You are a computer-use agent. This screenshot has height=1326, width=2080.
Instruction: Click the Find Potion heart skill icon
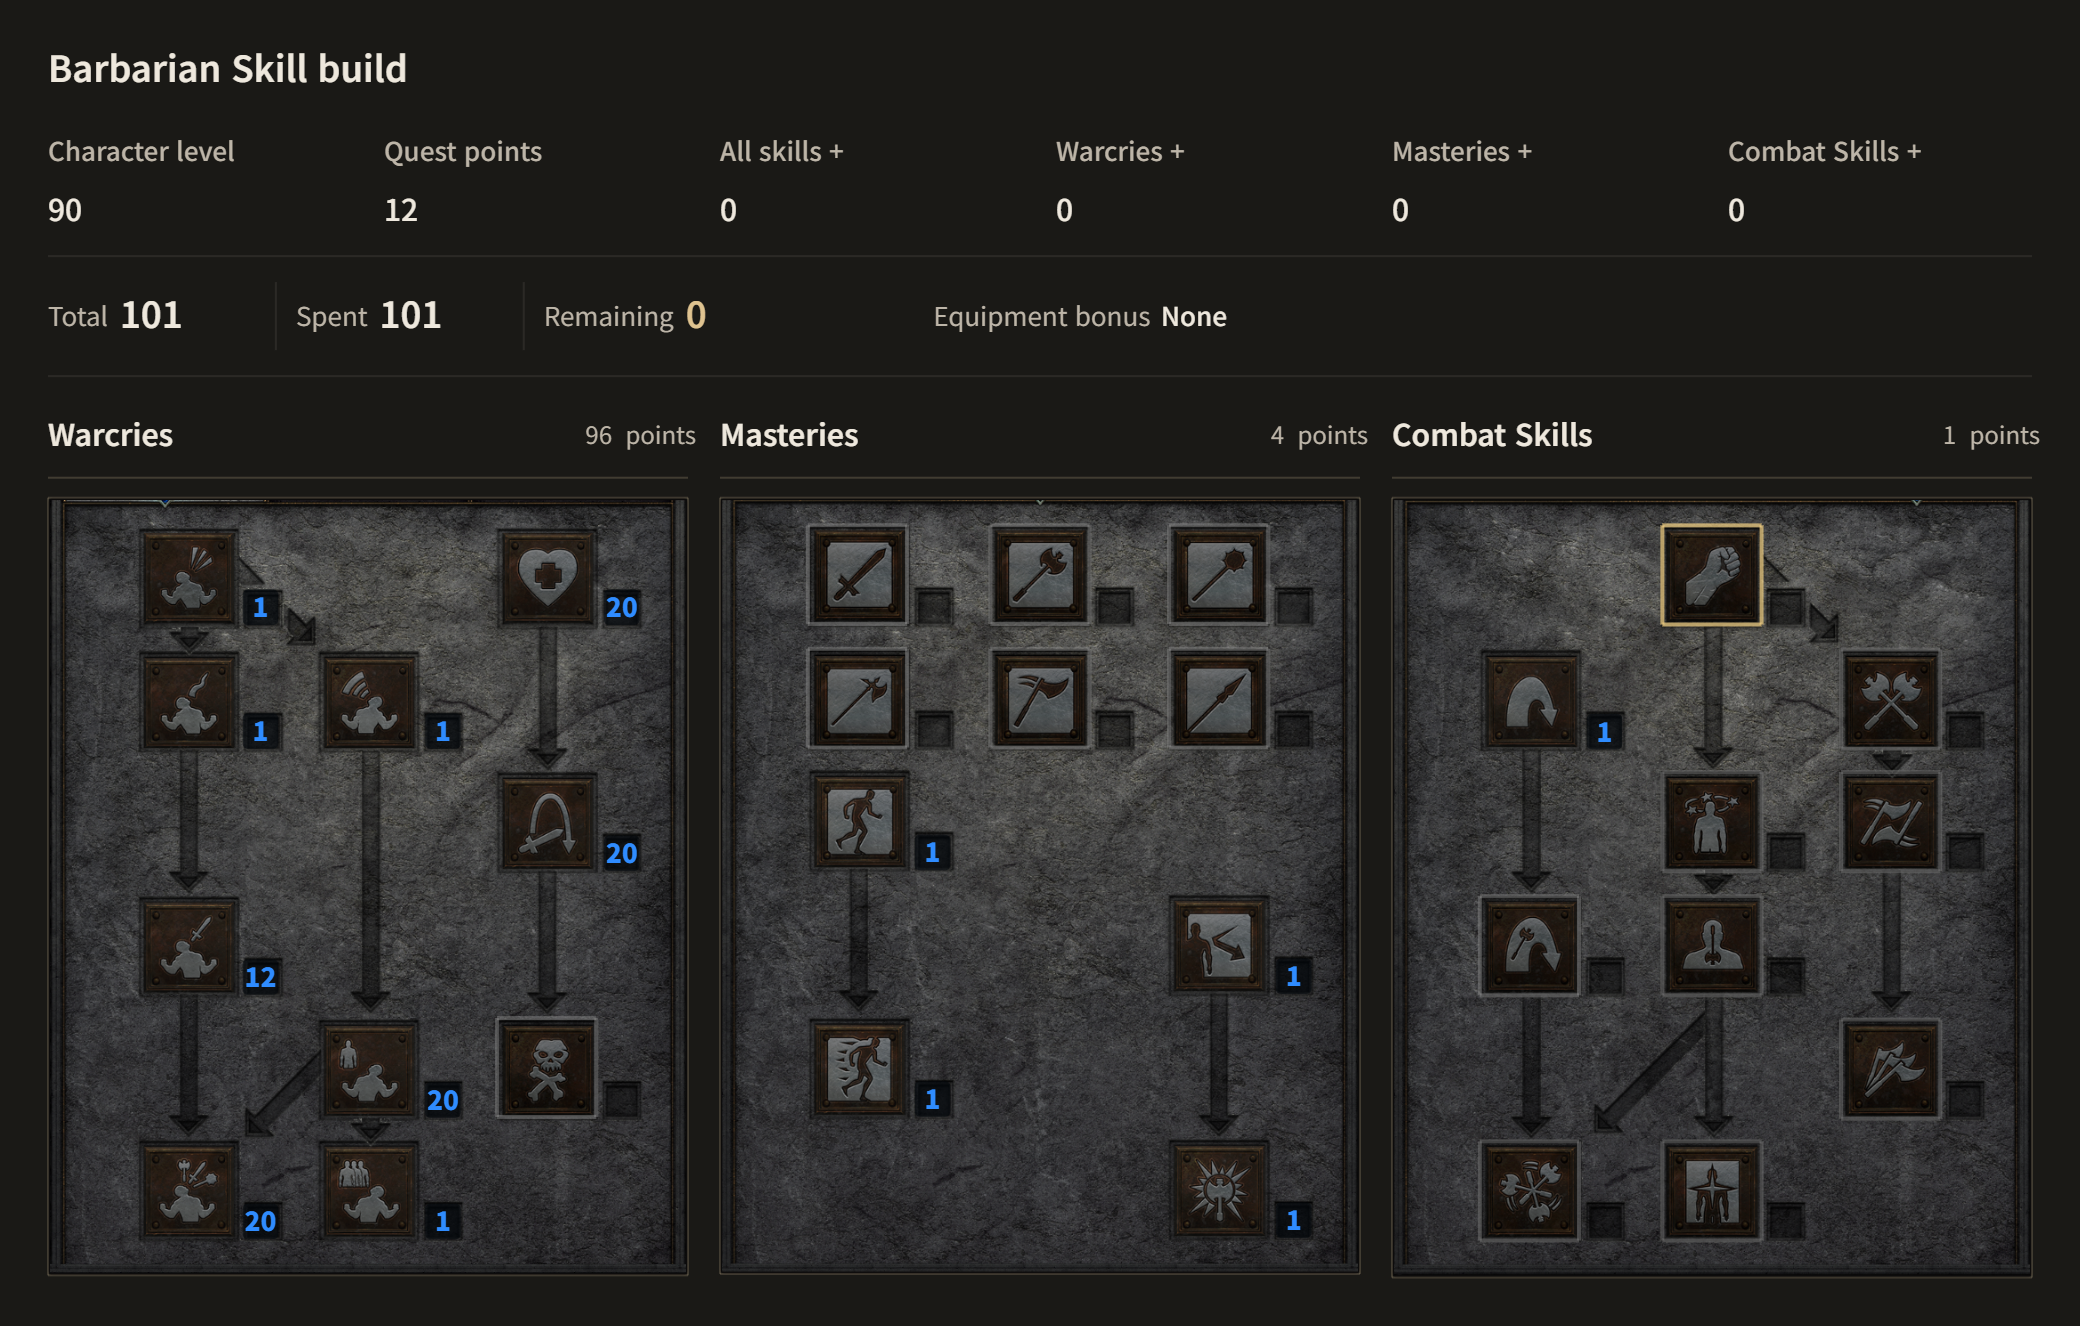(x=547, y=577)
